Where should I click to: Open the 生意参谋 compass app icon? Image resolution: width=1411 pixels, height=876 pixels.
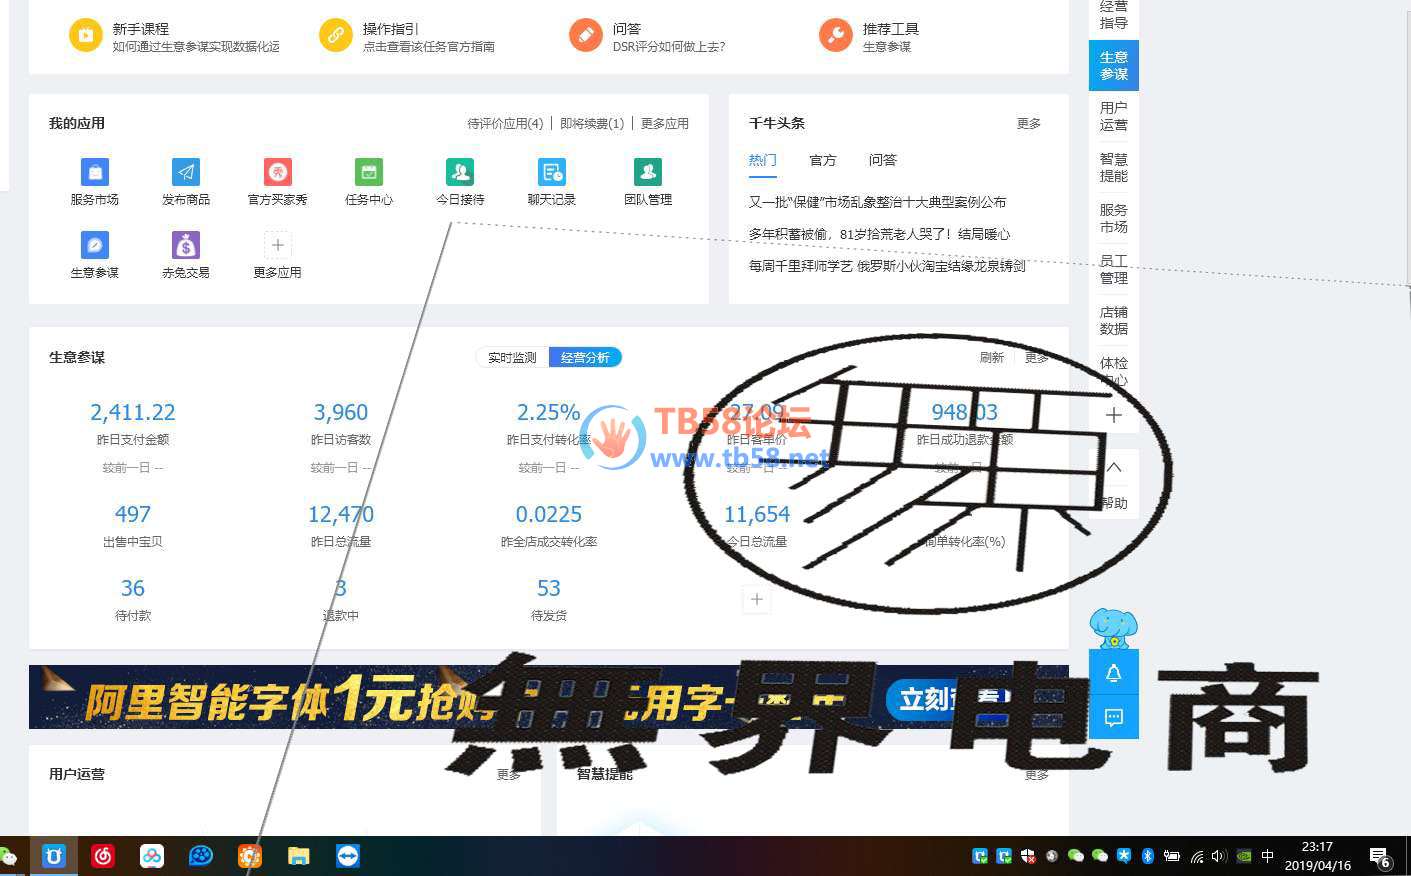pyautogui.click(x=95, y=245)
